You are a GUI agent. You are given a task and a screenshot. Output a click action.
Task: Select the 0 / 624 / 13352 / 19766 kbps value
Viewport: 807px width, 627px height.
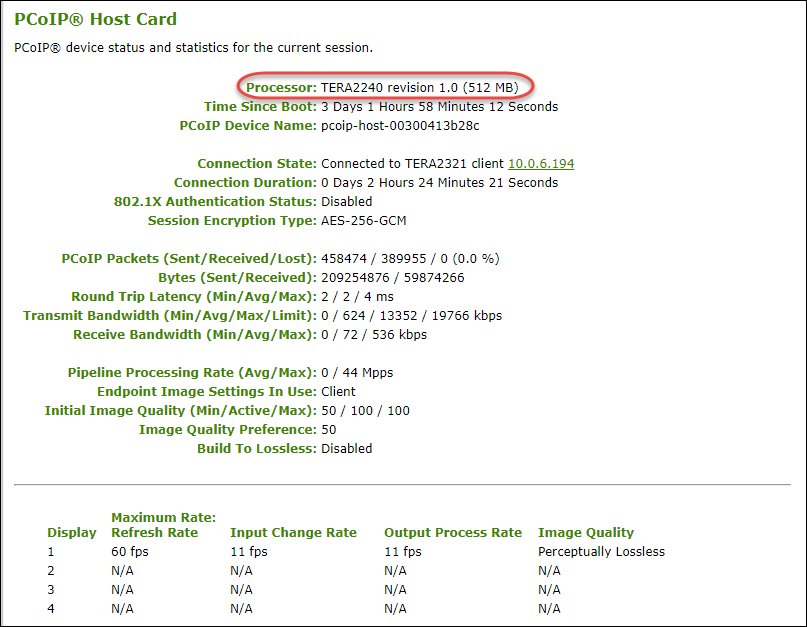point(411,316)
